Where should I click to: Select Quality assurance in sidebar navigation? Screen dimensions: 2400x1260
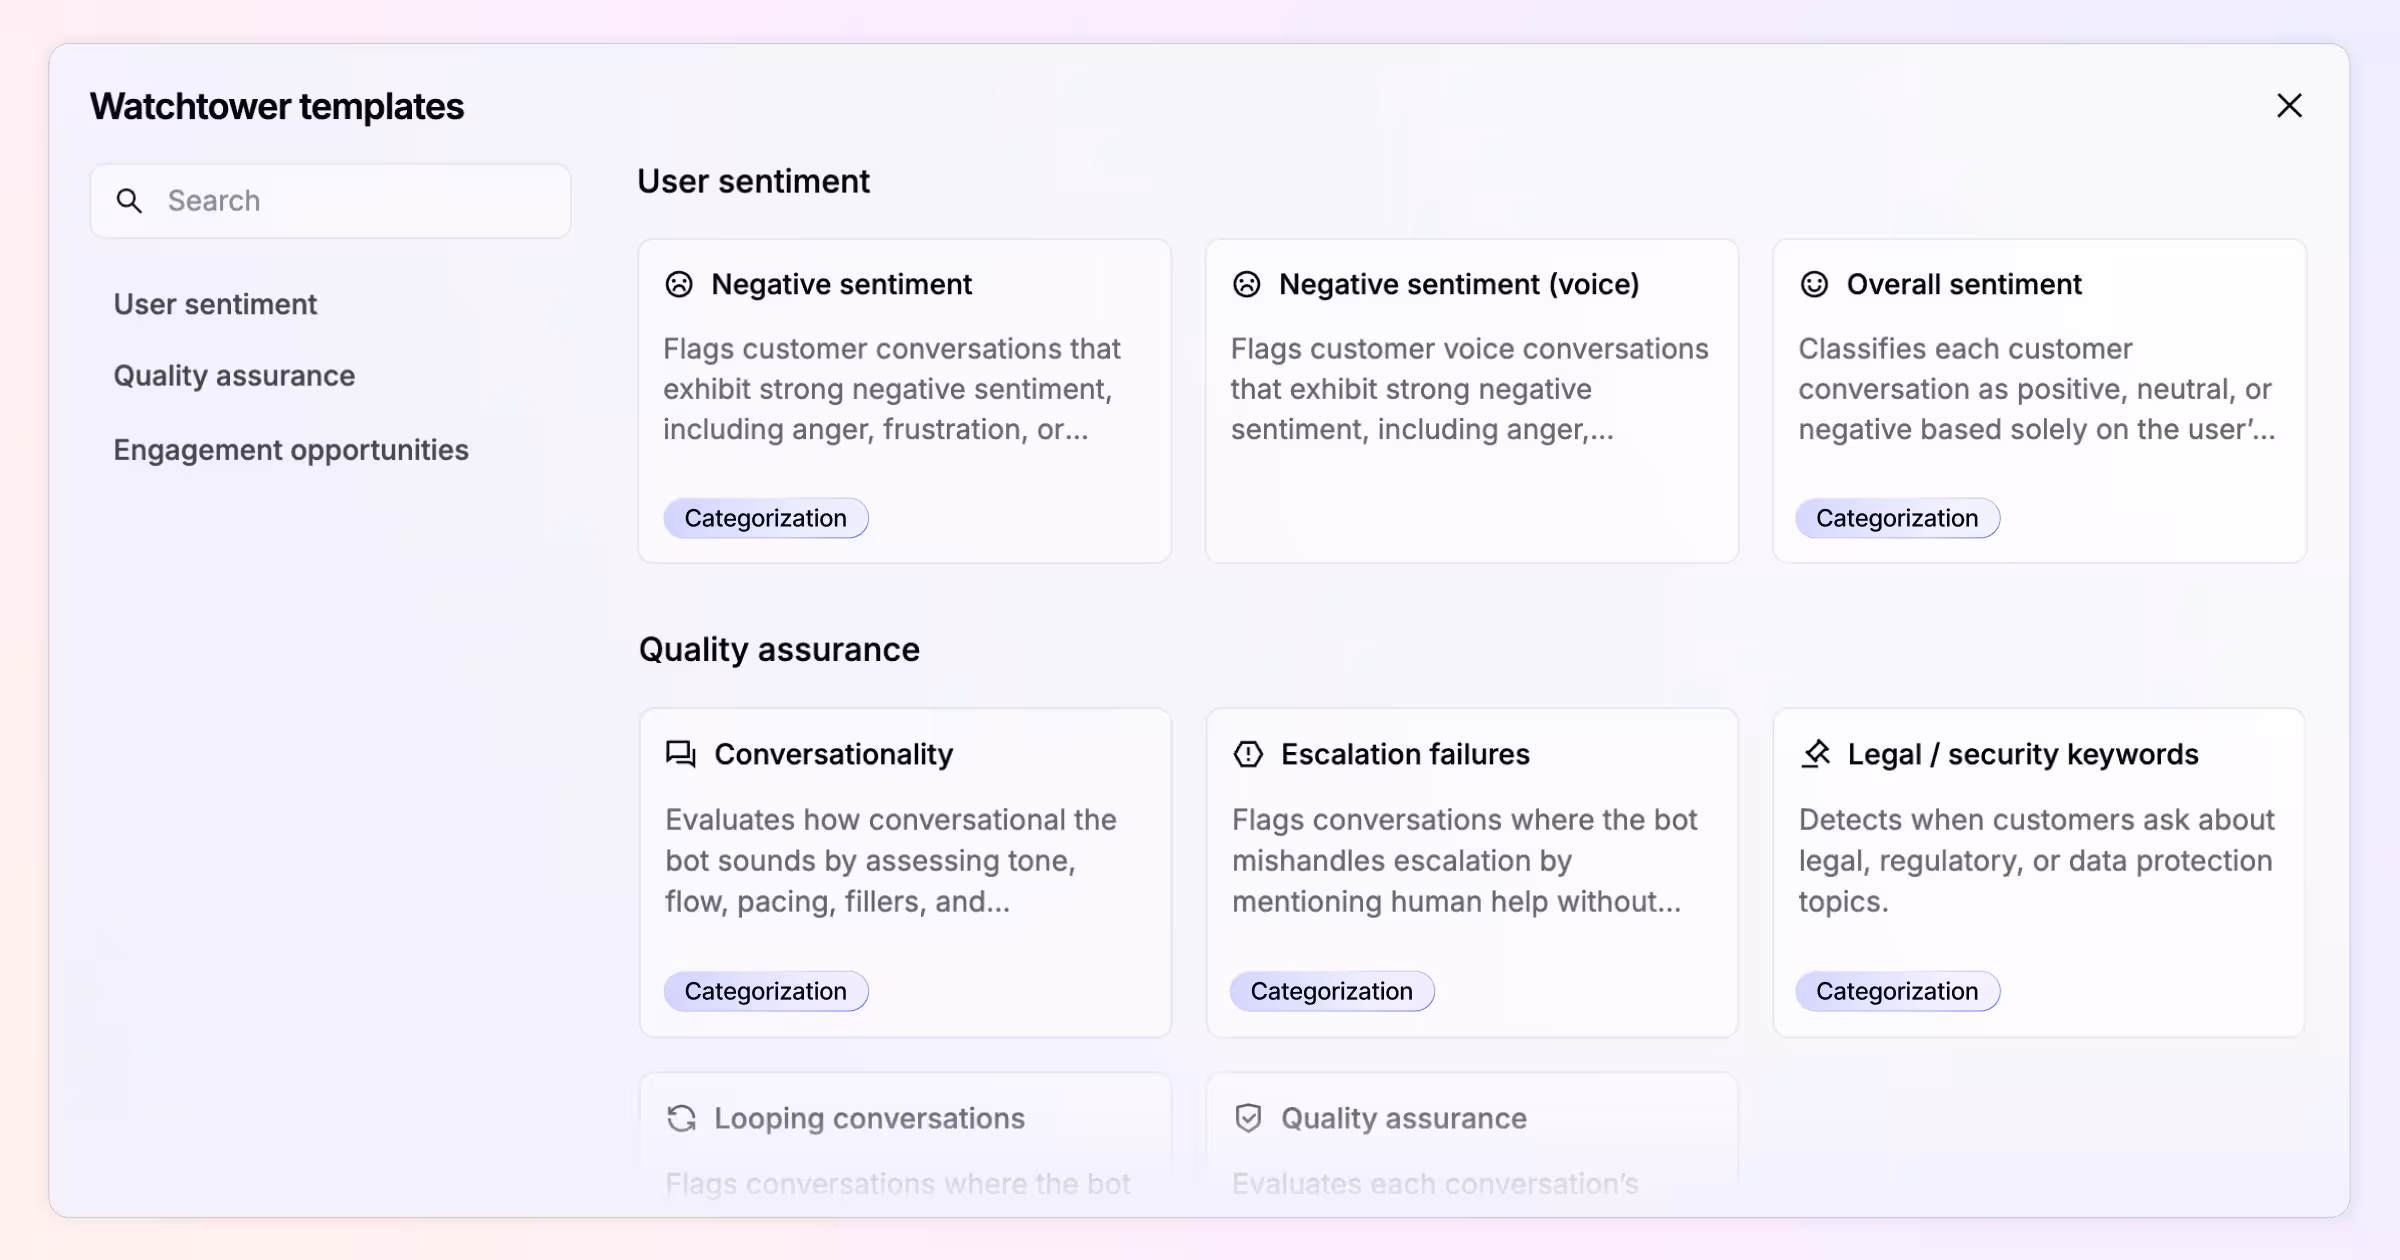tap(234, 376)
